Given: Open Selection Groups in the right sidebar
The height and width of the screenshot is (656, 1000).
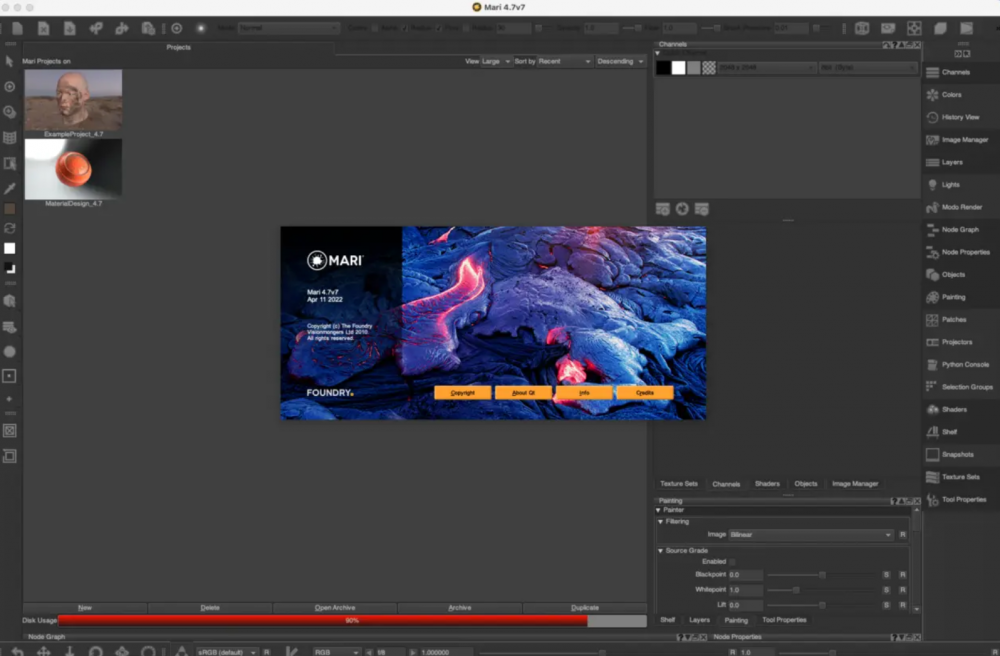Looking at the screenshot, I should 960,387.
